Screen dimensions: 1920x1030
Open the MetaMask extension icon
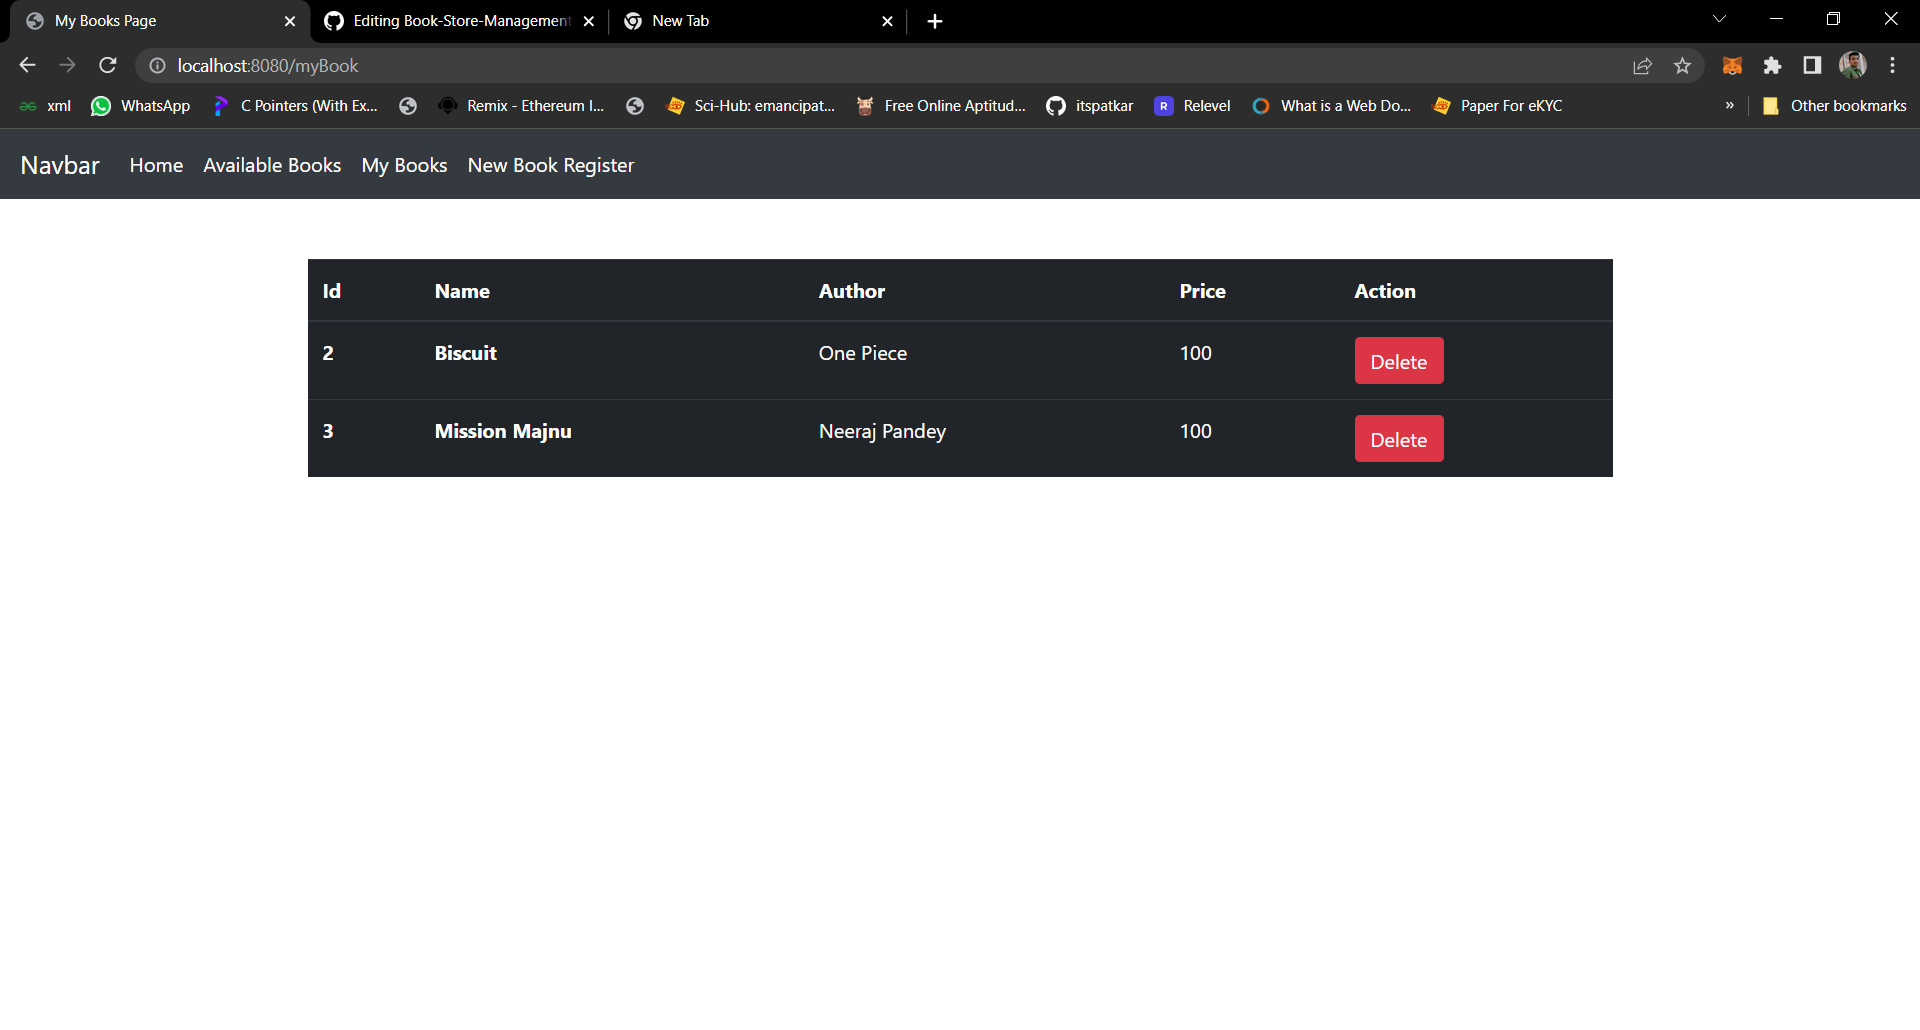pos(1733,65)
